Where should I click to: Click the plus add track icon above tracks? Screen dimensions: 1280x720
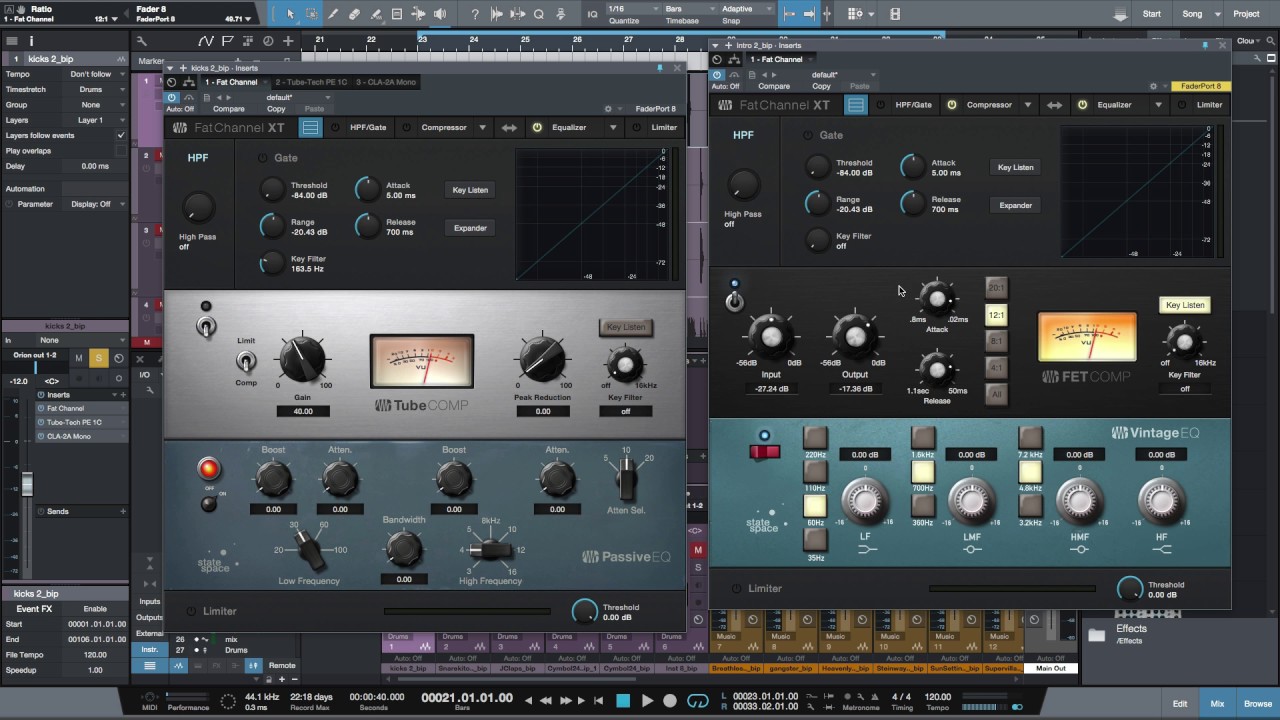tap(288, 41)
